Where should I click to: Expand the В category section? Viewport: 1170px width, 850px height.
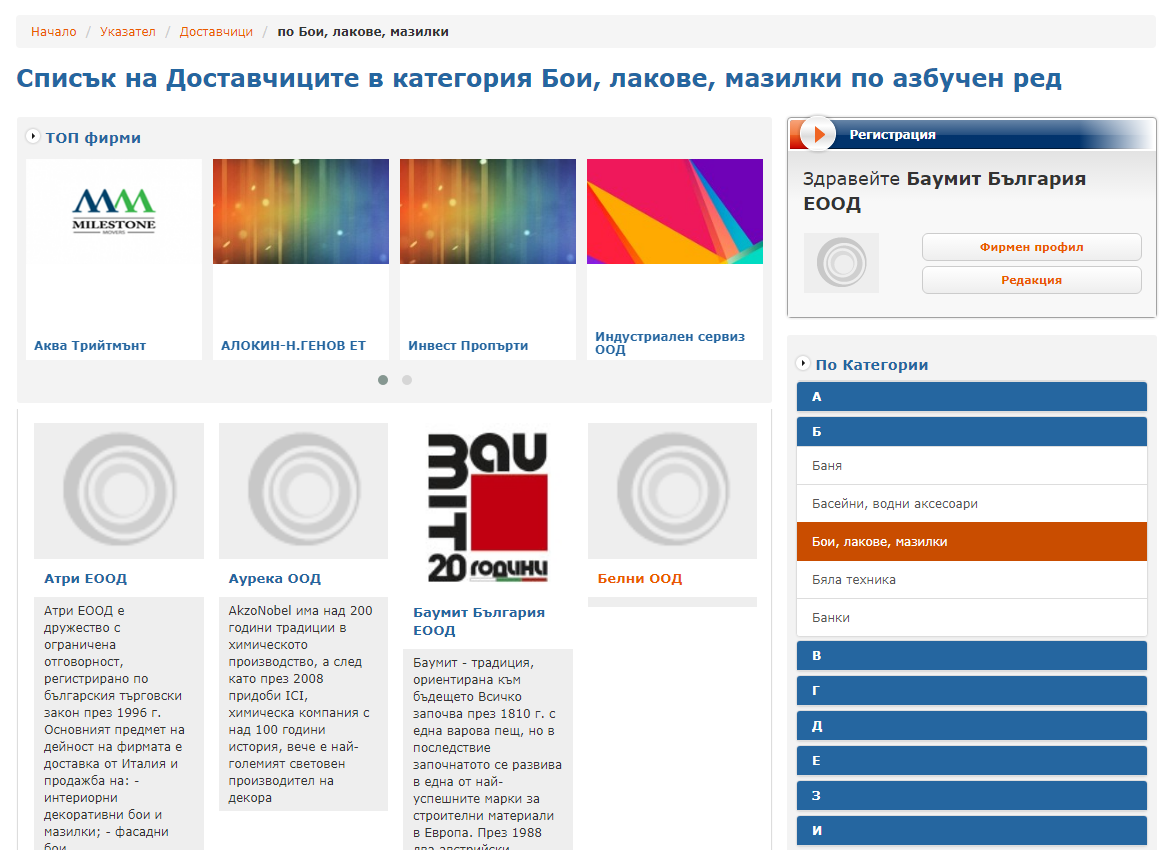click(x=971, y=656)
